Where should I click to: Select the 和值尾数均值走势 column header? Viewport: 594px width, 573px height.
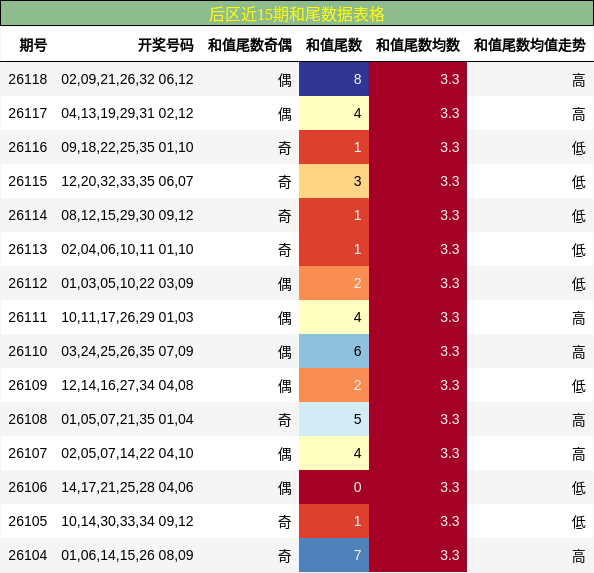click(530, 45)
